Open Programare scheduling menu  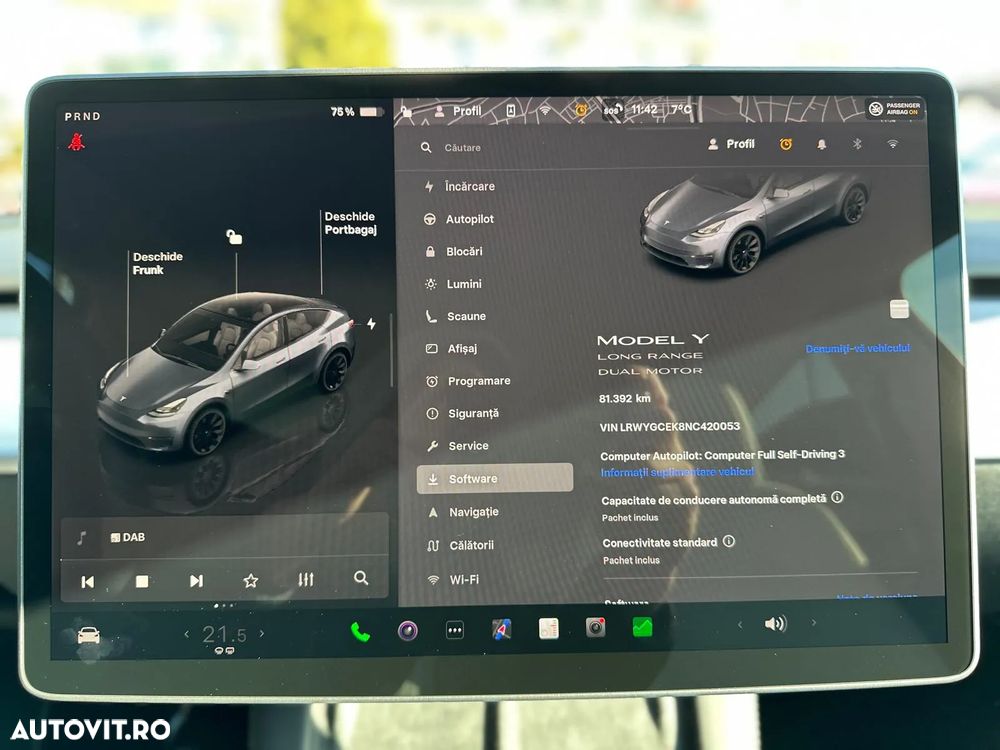468,381
